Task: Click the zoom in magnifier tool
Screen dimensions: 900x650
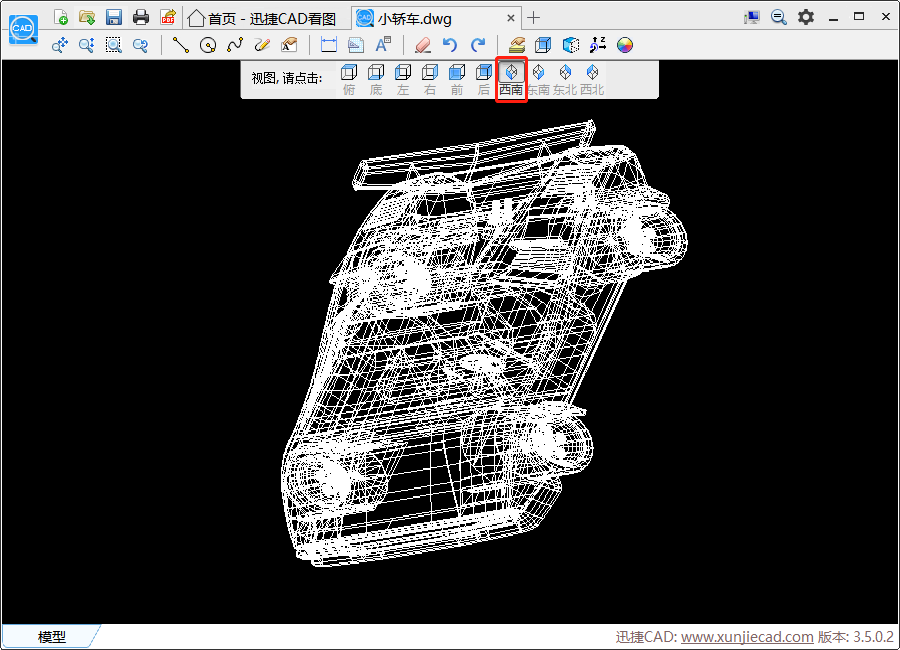Action: coord(87,45)
